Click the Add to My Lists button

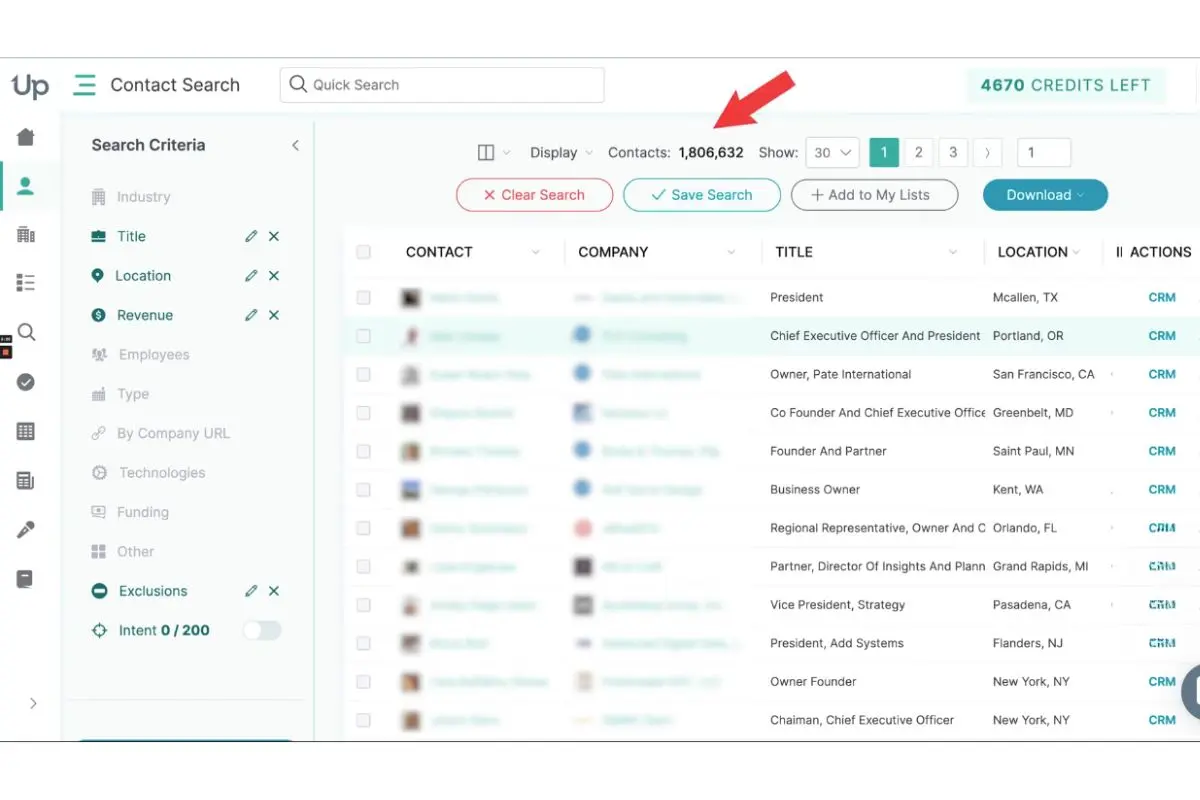pyautogui.click(x=874, y=195)
